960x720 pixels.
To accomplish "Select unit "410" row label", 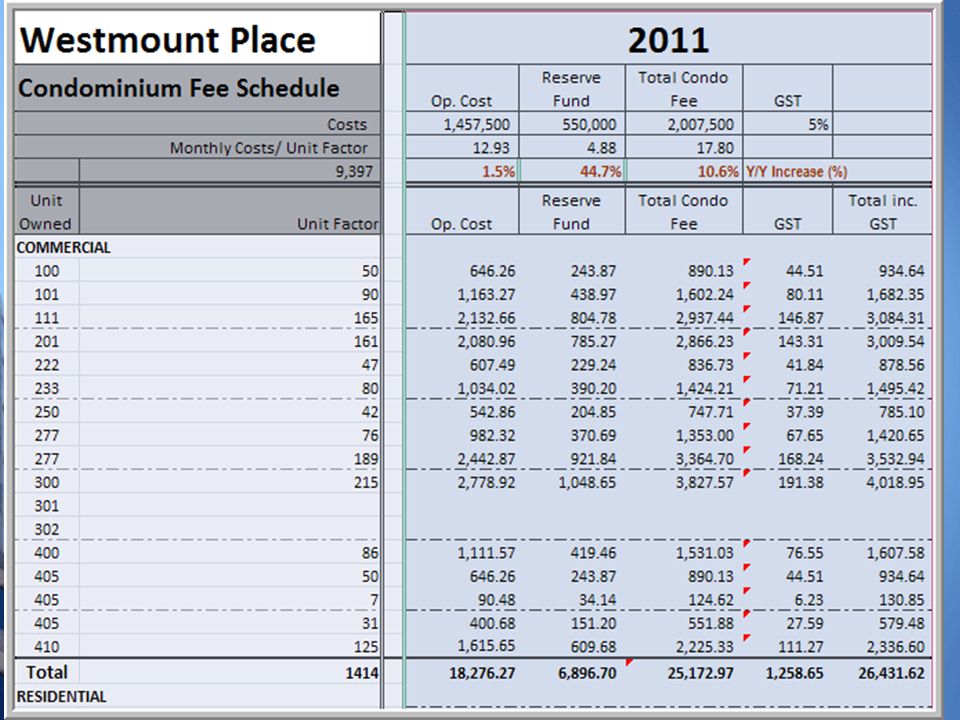I will point(47,647).
